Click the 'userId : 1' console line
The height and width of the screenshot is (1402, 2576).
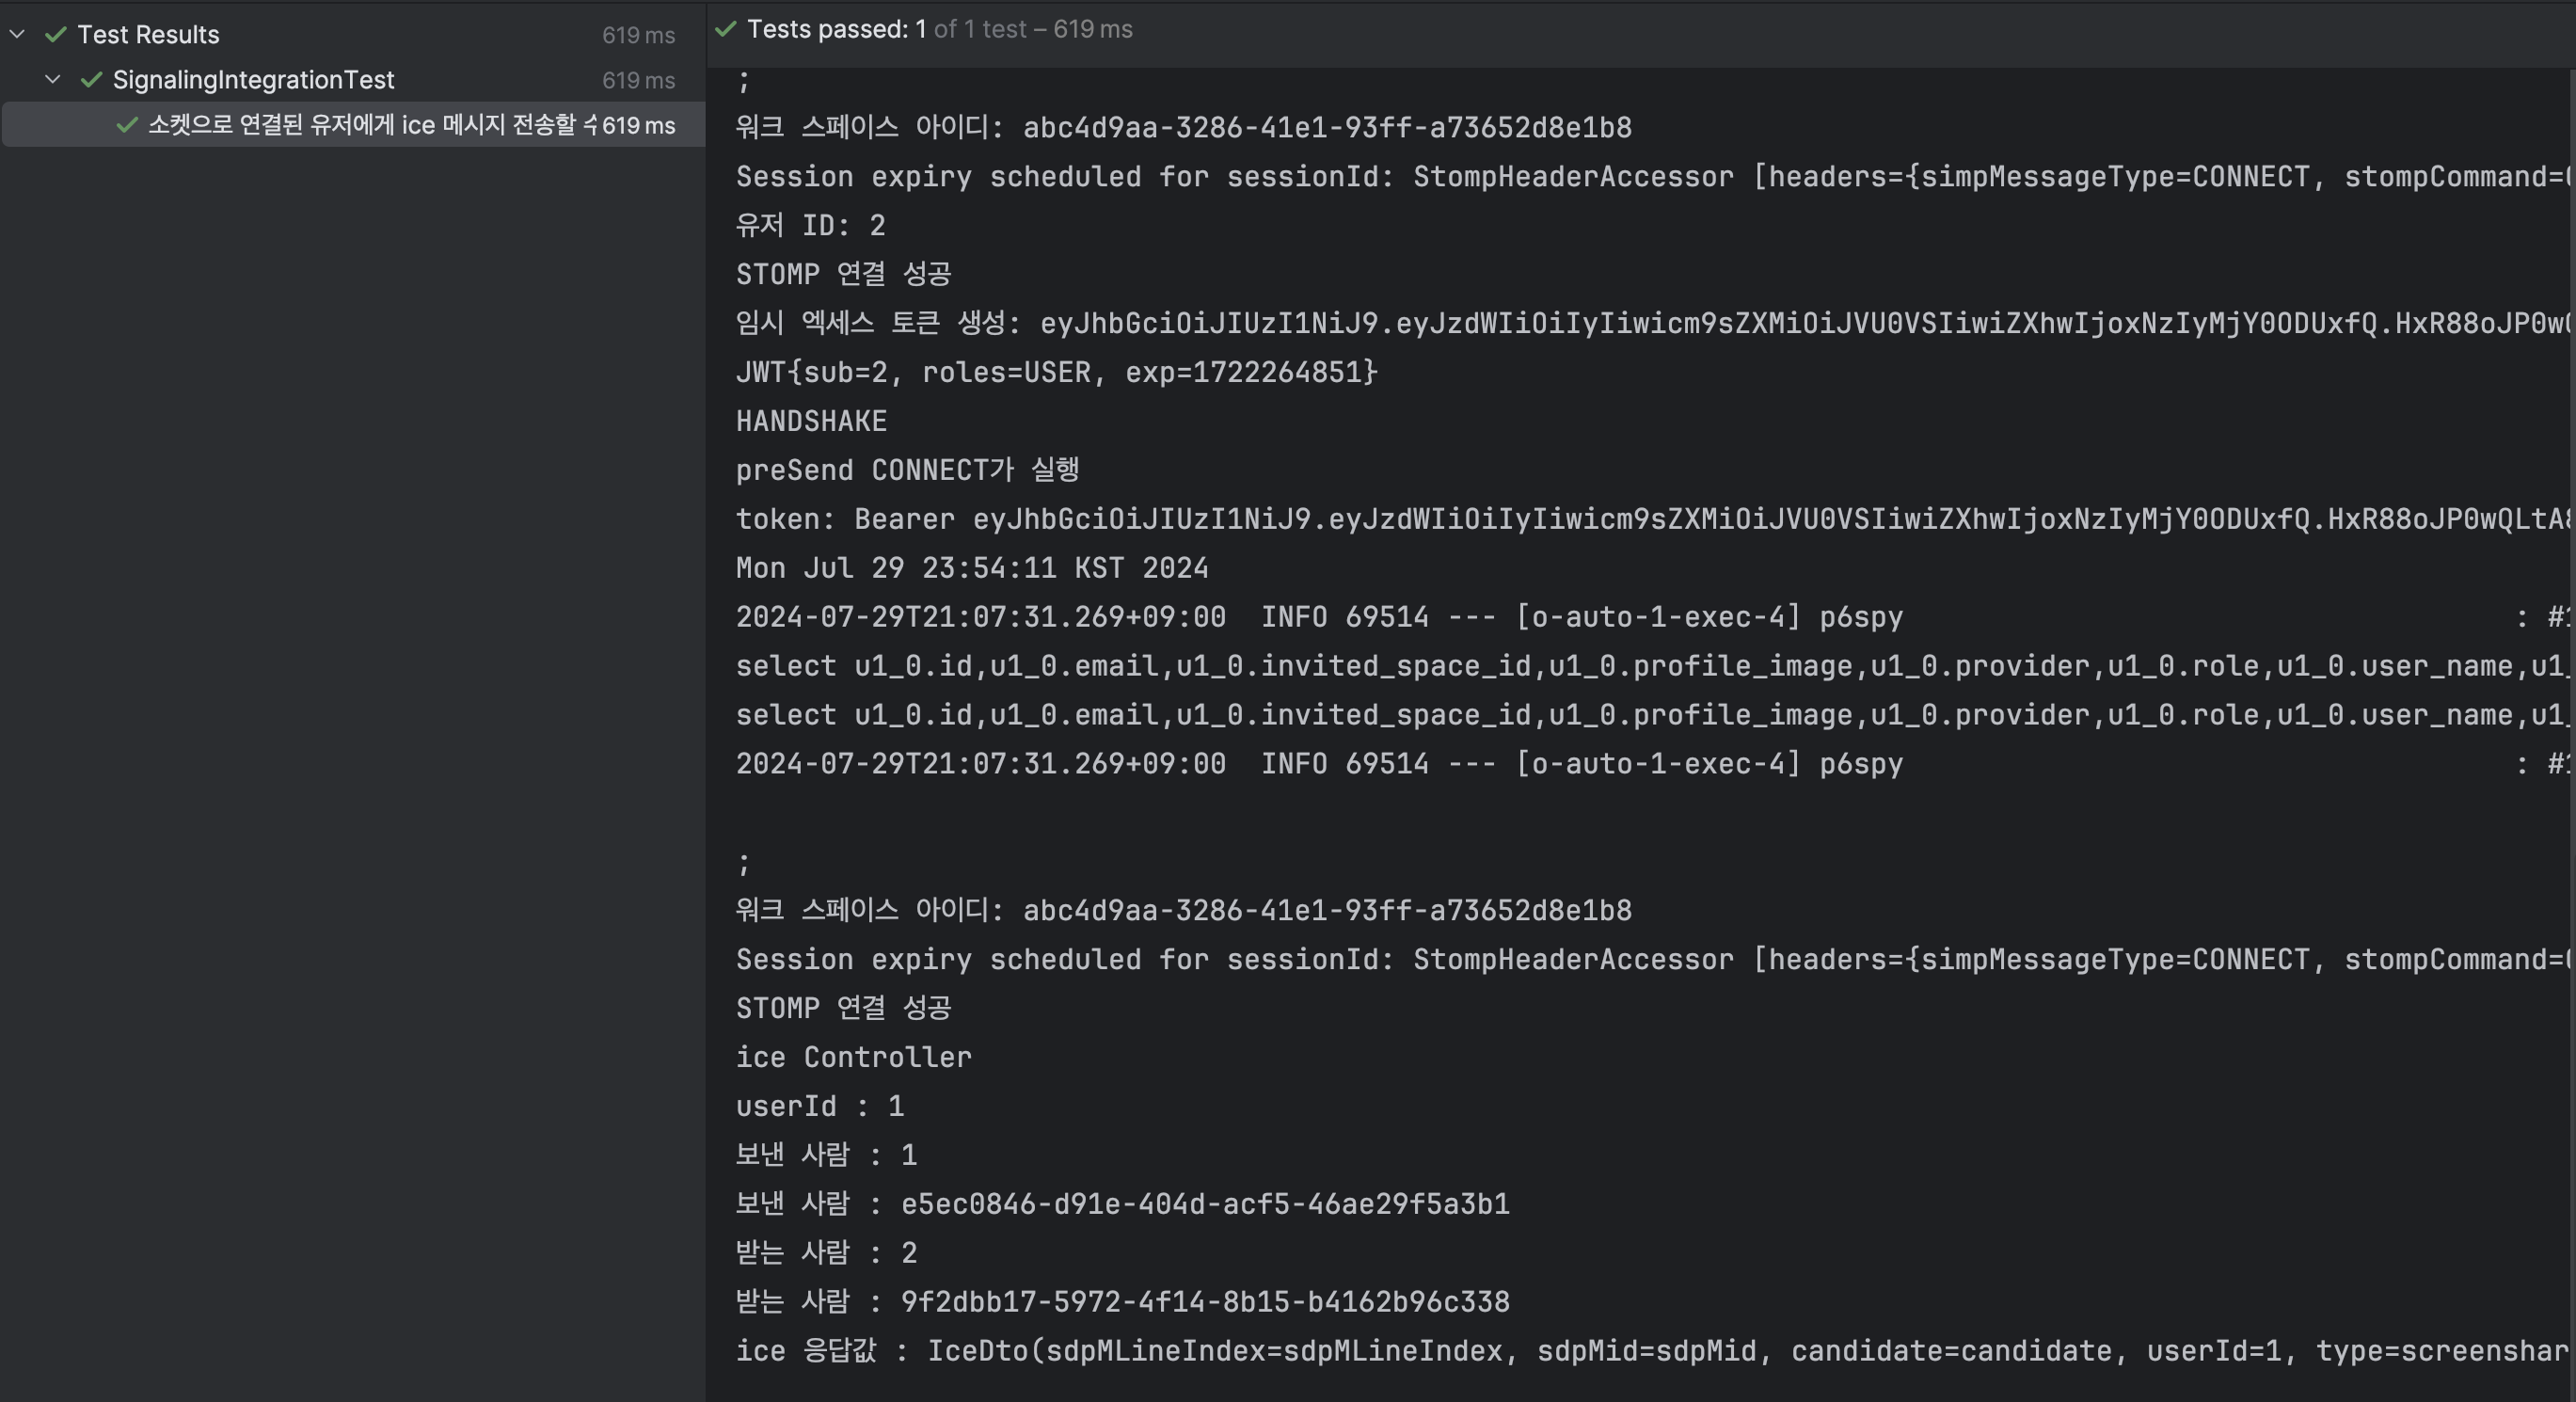pyautogui.click(x=819, y=1106)
